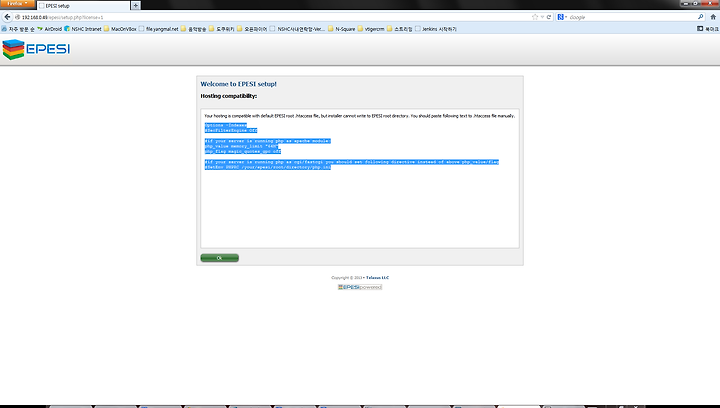
Task: Click the highlighted php_value memory_limit line
Action: [x=242, y=146]
